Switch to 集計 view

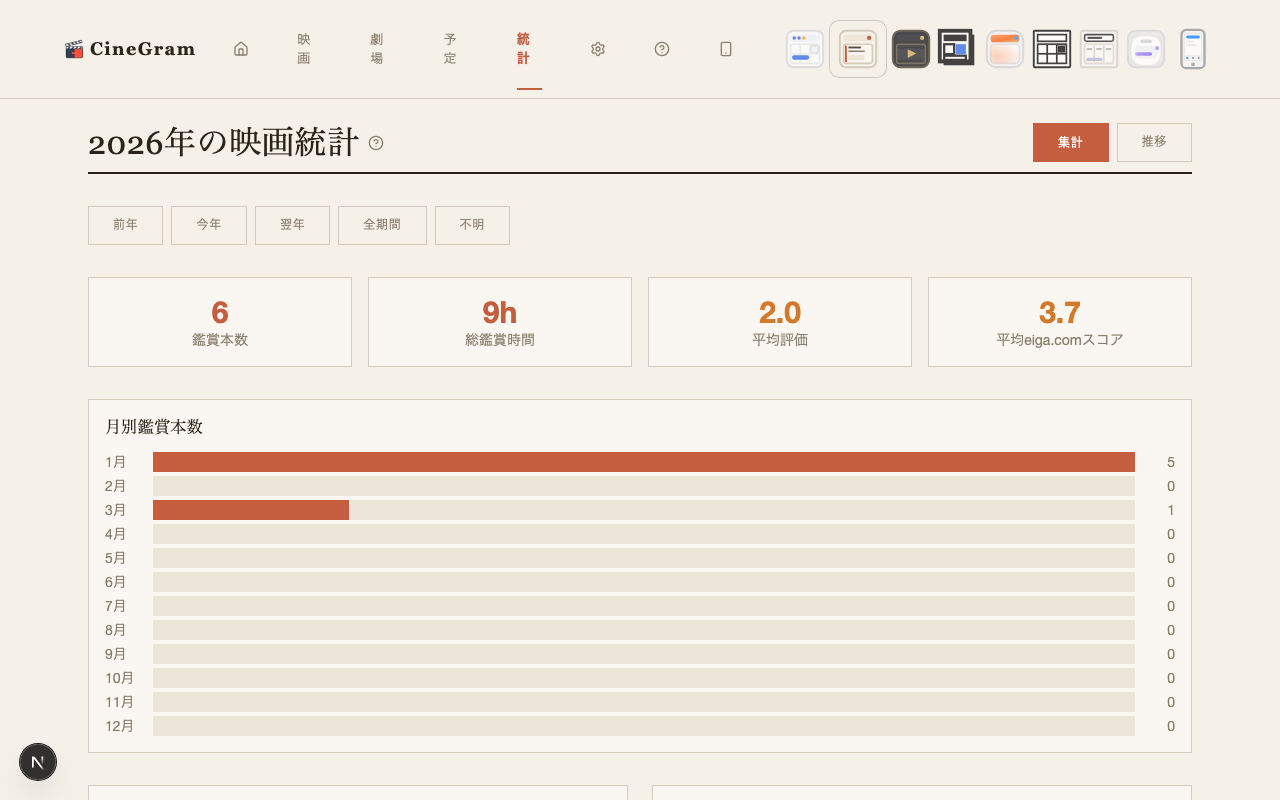(1070, 142)
